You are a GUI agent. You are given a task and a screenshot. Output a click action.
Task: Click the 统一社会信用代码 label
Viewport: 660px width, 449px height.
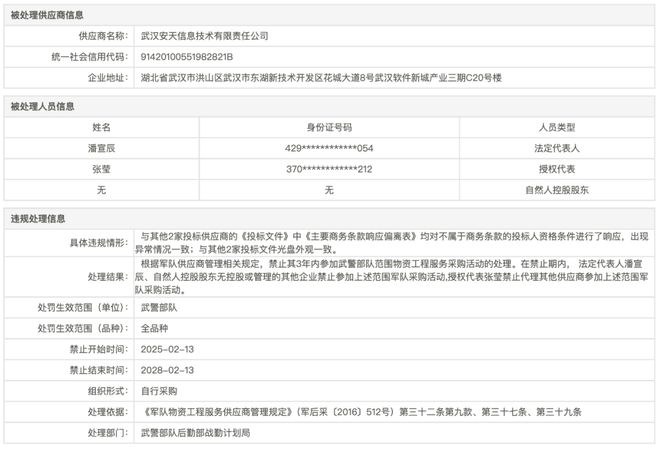(89, 57)
